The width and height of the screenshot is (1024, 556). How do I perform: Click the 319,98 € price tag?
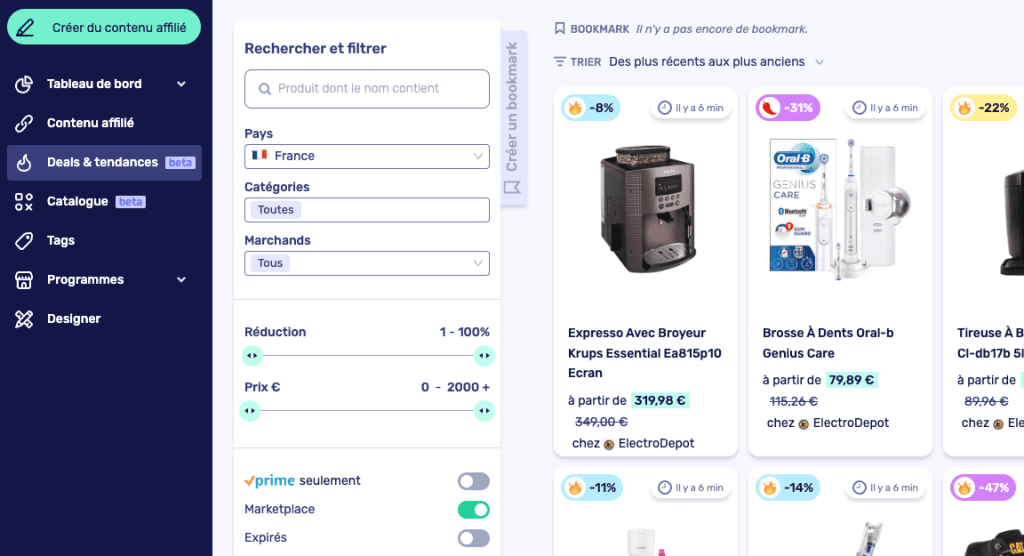click(660, 401)
